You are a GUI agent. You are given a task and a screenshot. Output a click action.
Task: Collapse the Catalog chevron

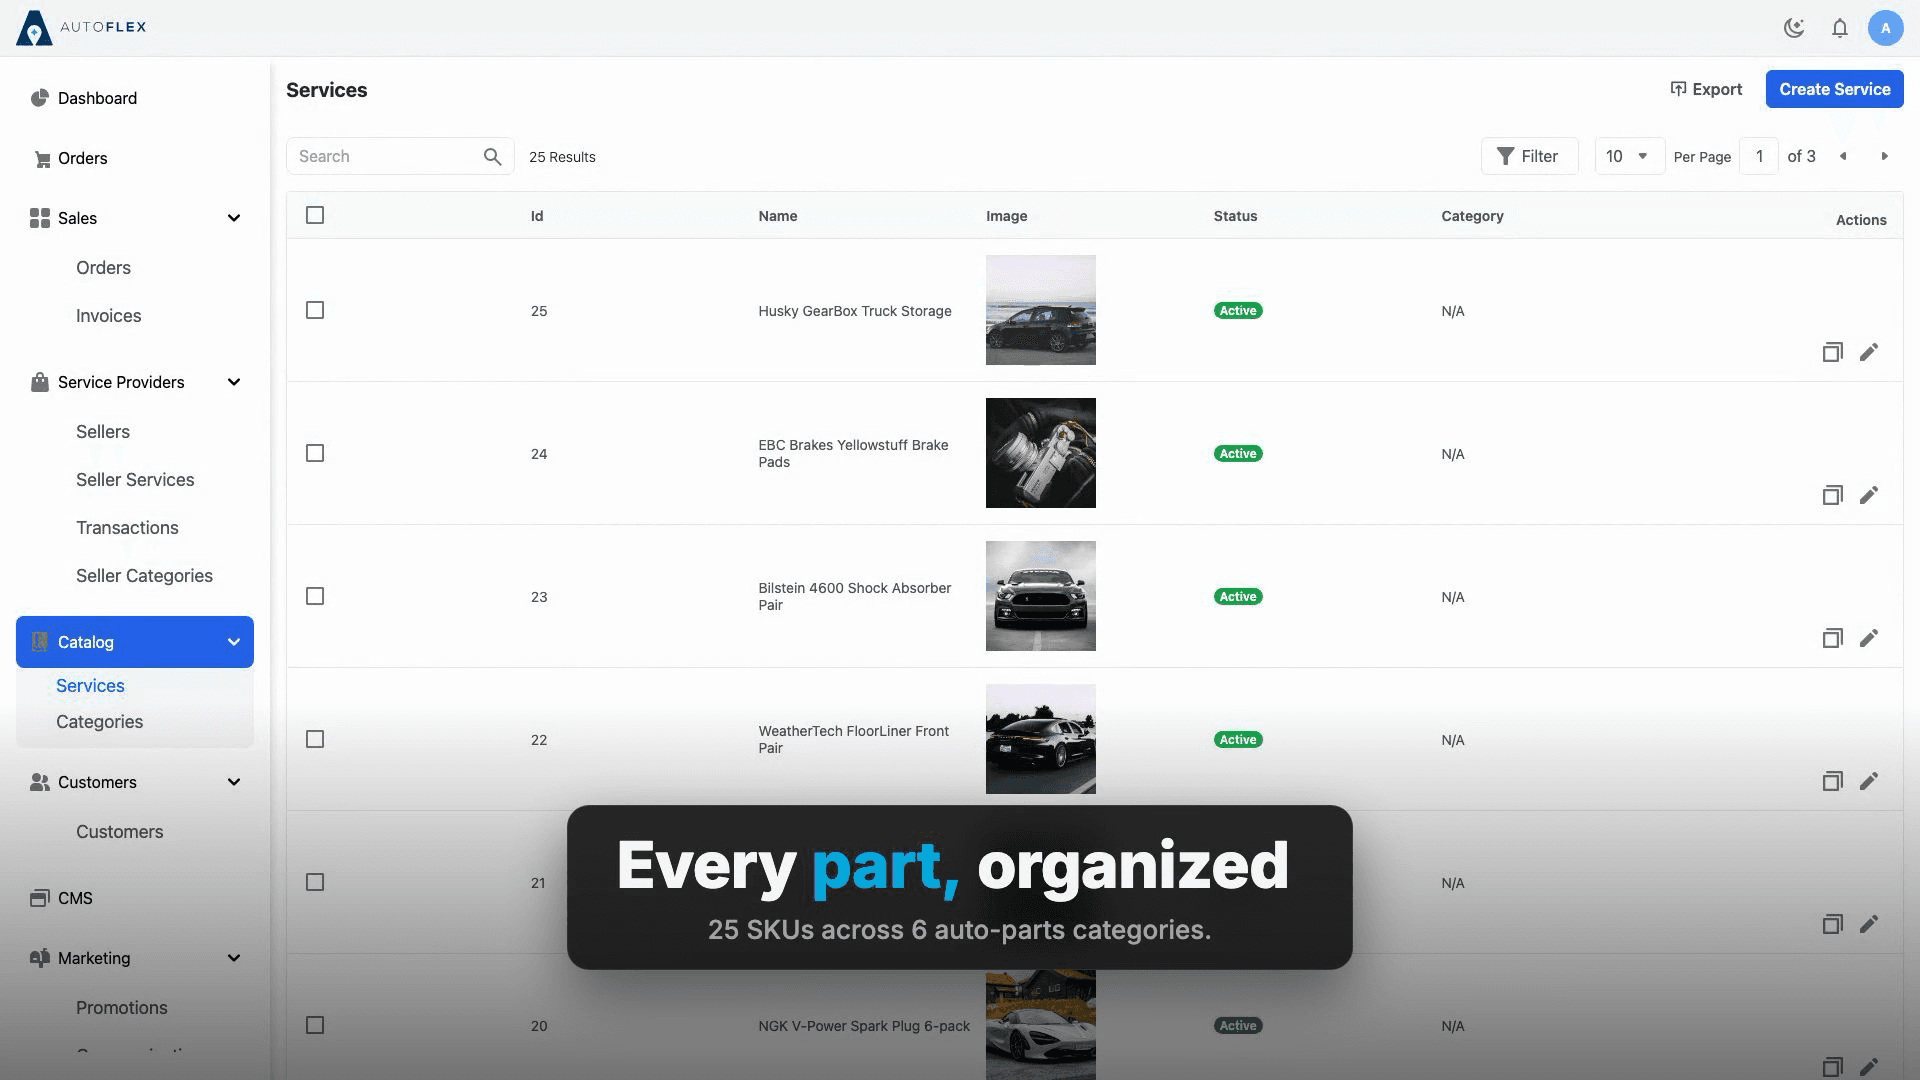[x=234, y=642]
